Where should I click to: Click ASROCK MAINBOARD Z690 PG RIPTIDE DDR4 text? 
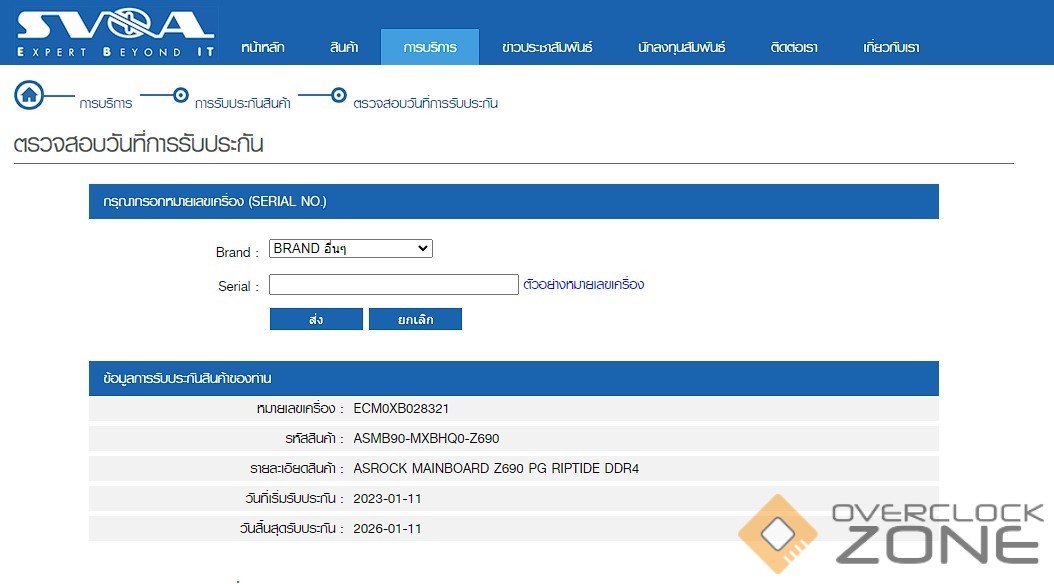[496, 468]
